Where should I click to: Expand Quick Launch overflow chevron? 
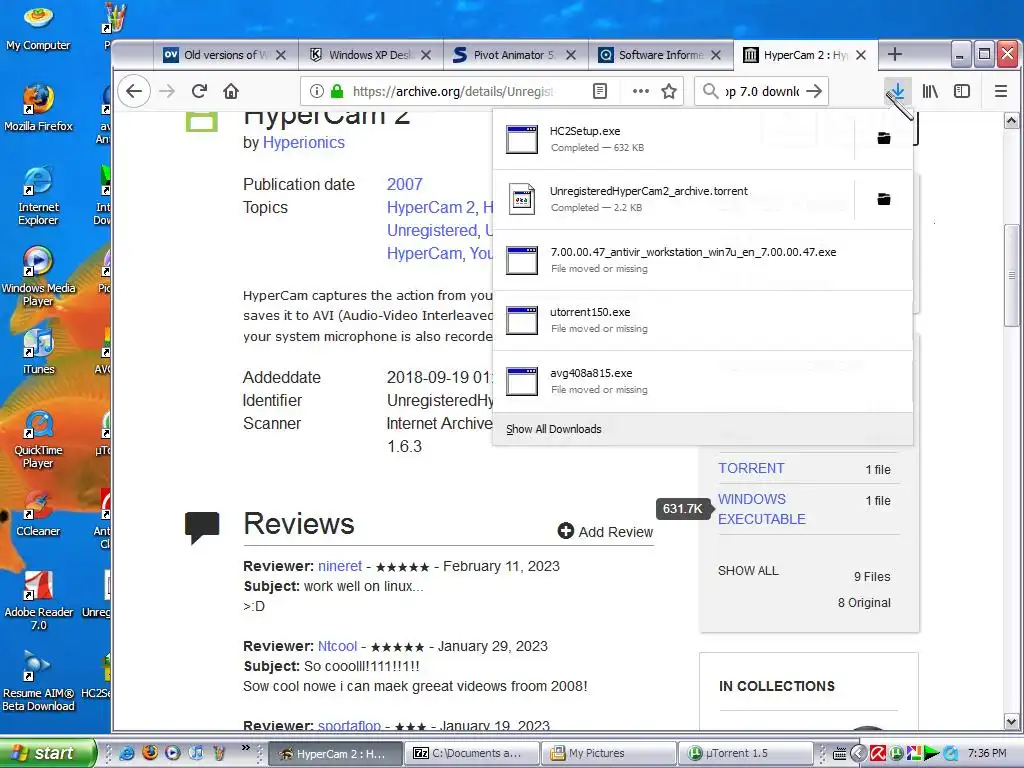click(246, 747)
